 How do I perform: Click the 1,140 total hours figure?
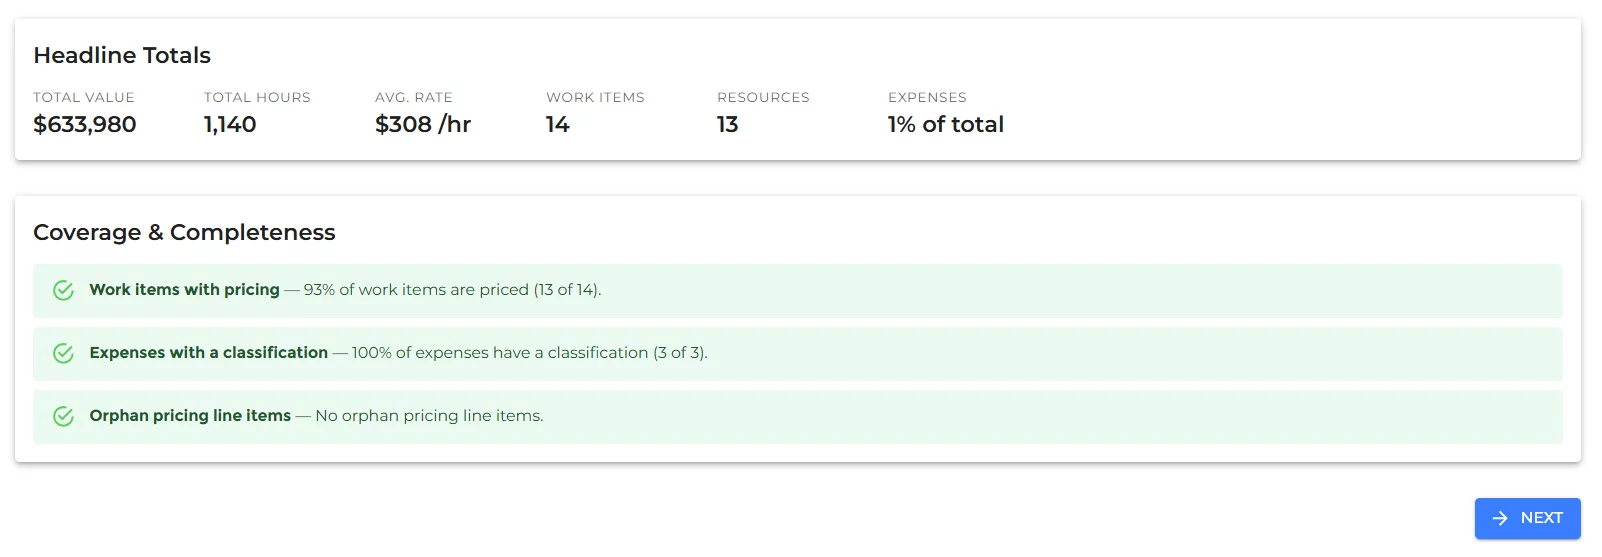[x=230, y=124]
